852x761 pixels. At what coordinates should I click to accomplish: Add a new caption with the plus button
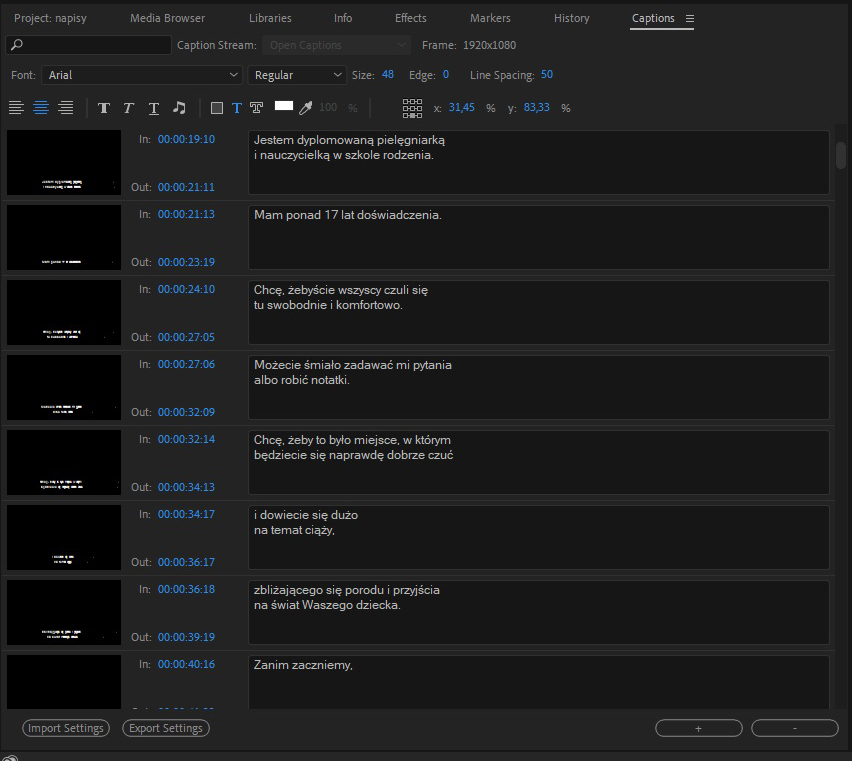697,728
